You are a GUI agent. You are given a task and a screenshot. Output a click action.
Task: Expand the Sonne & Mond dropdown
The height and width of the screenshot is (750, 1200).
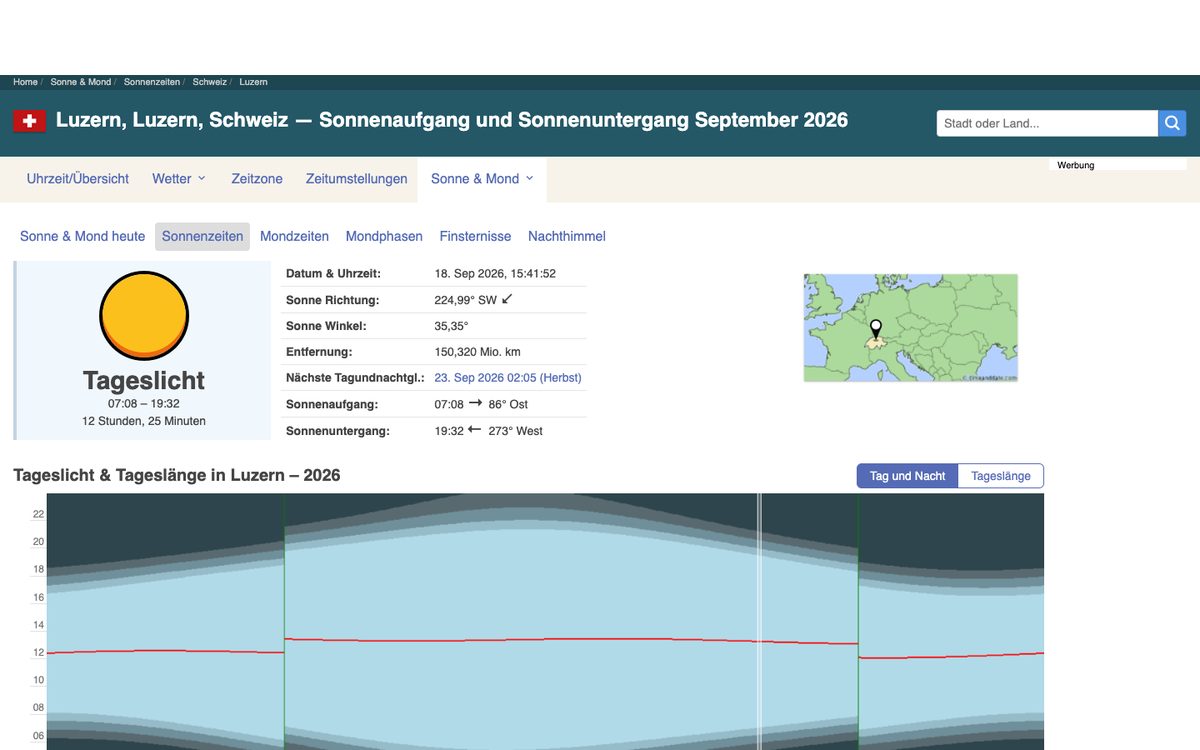pyautogui.click(x=482, y=179)
